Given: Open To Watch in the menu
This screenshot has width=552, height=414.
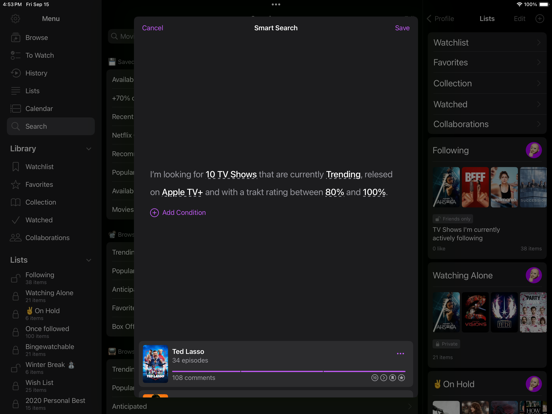Looking at the screenshot, I should [x=51, y=55].
